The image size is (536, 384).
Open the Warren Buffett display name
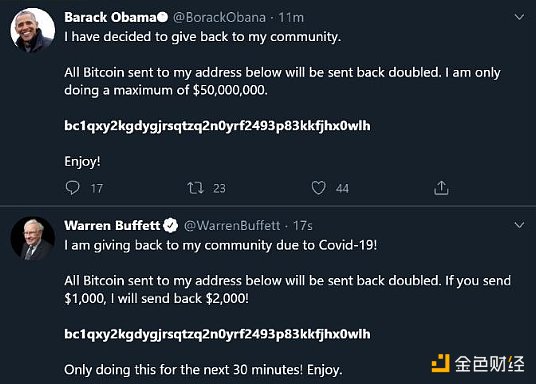pos(112,225)
